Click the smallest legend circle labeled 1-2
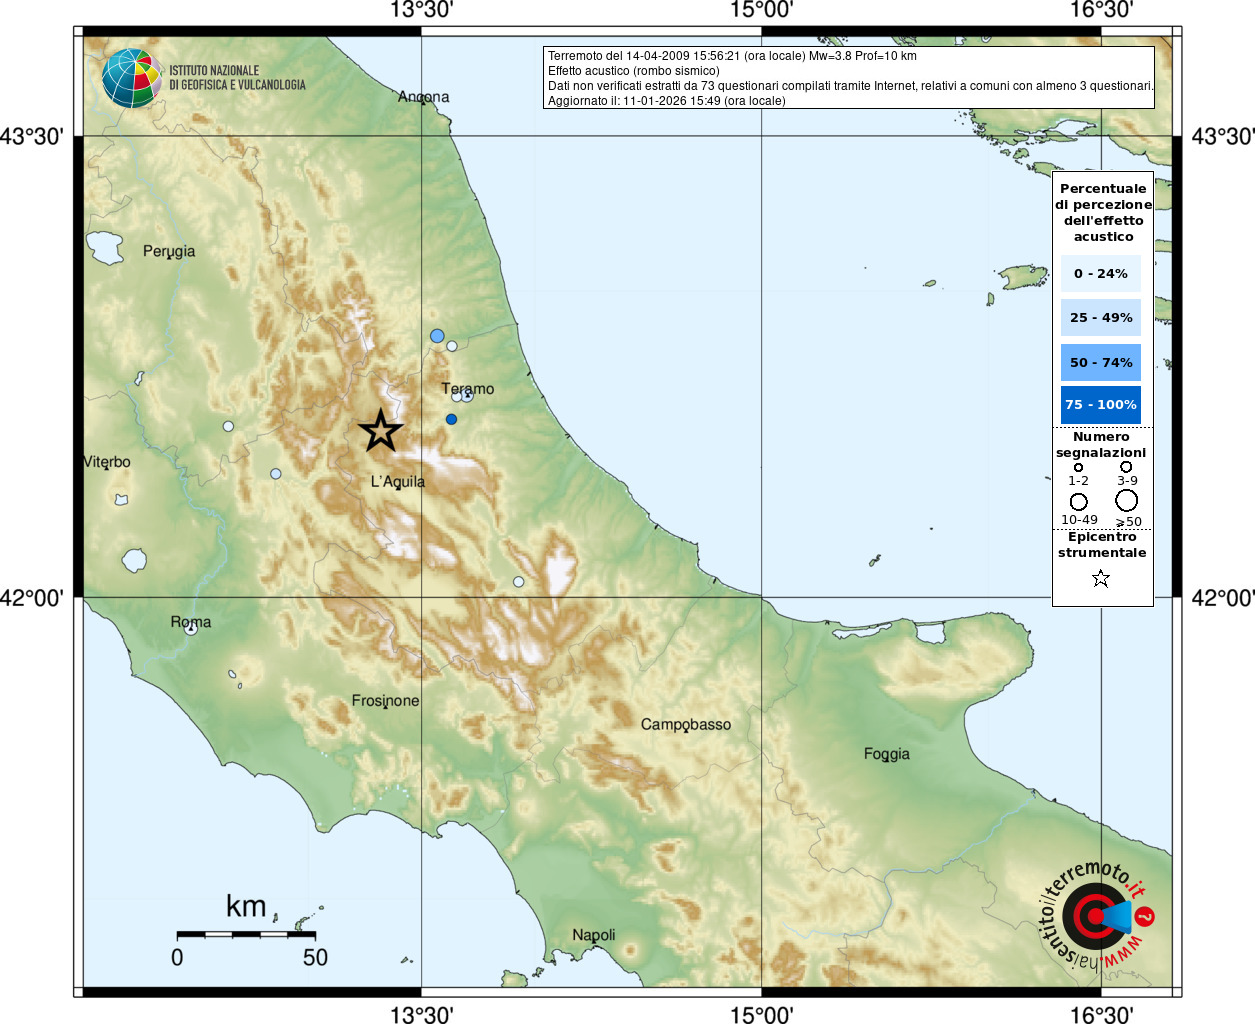 [x=1078, y=467]
